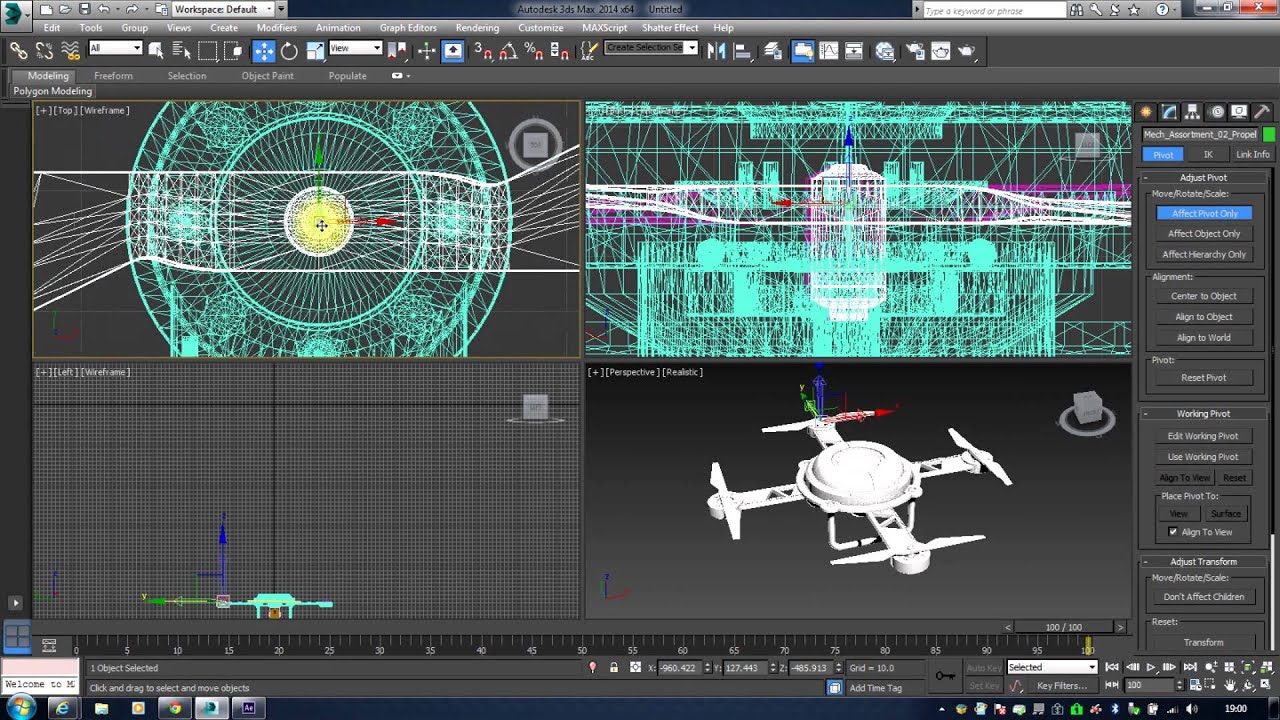Open the Graph Editors menu
This screenshot has height=720, width=1280.
[408, 28]
